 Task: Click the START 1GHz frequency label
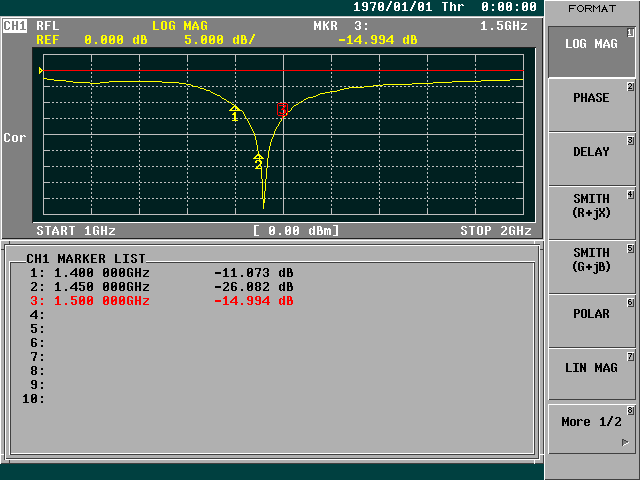click(76, 231)
